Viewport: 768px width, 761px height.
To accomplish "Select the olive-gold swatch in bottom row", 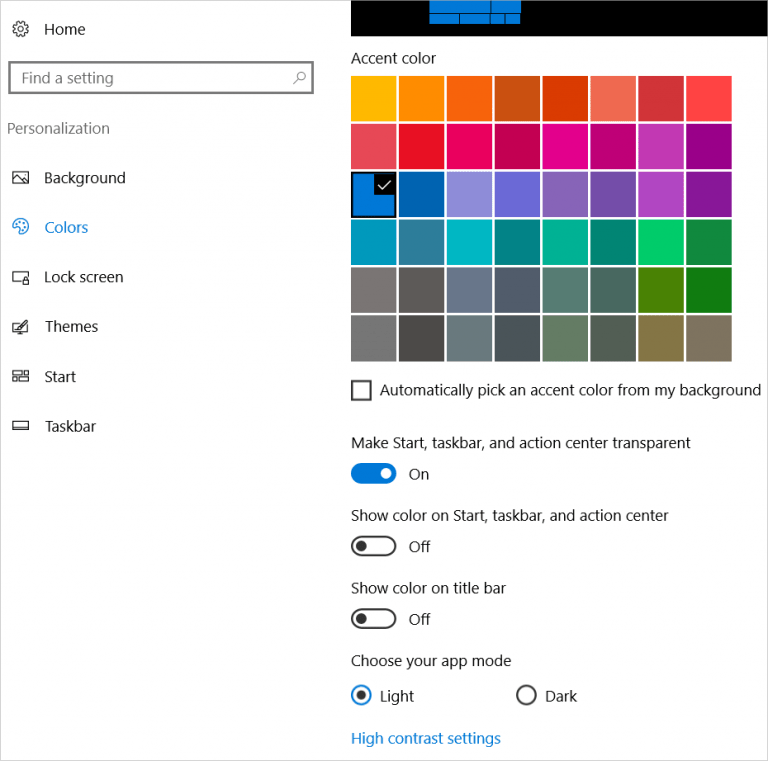I will tap(661, 338).
